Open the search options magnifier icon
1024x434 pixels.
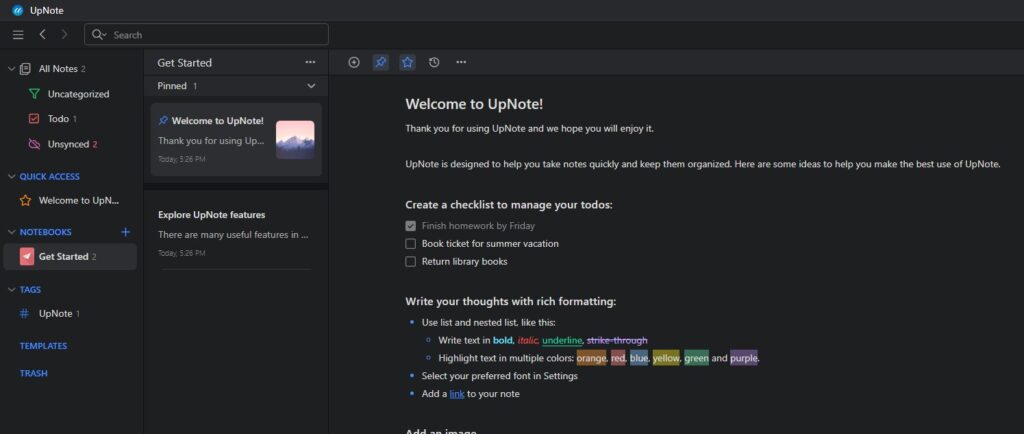[x=99, y=35]
